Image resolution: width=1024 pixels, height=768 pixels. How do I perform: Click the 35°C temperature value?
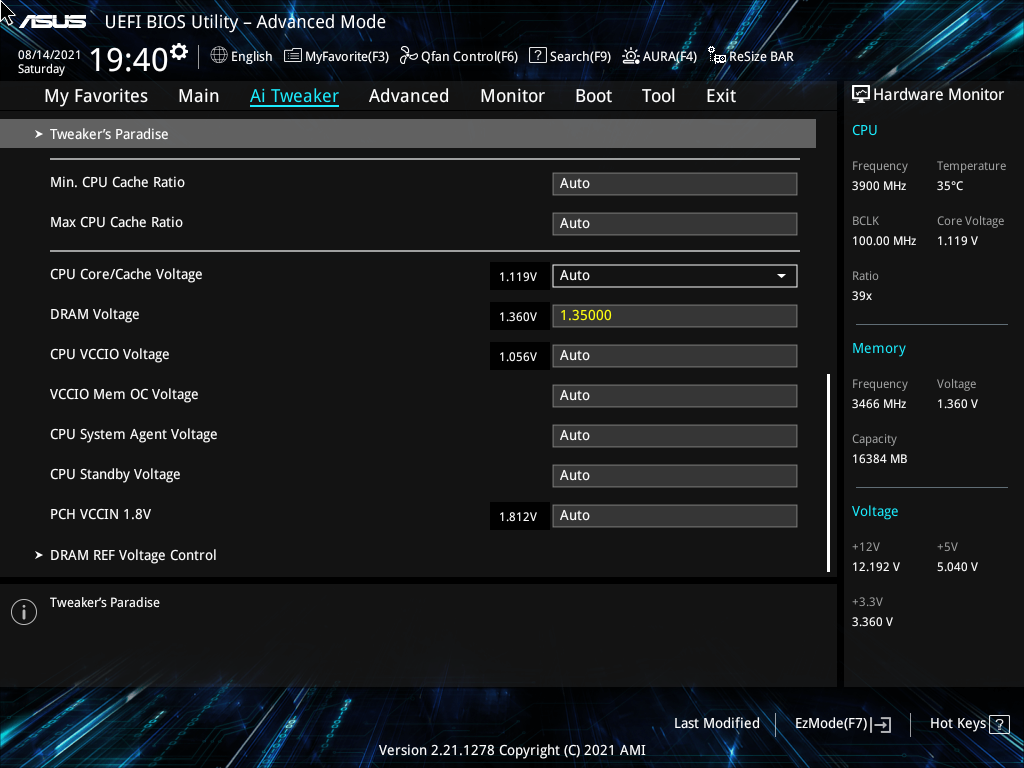click(x=950, y=186)
